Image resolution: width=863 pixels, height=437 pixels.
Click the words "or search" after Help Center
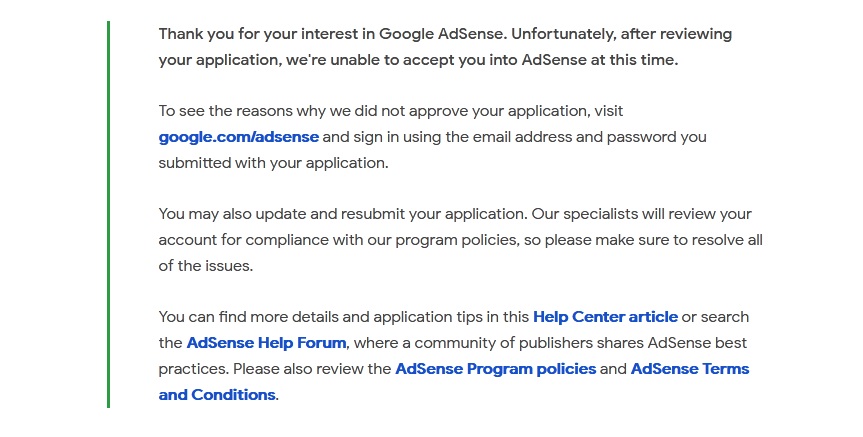pyautogui.click(x=715, y=317)
